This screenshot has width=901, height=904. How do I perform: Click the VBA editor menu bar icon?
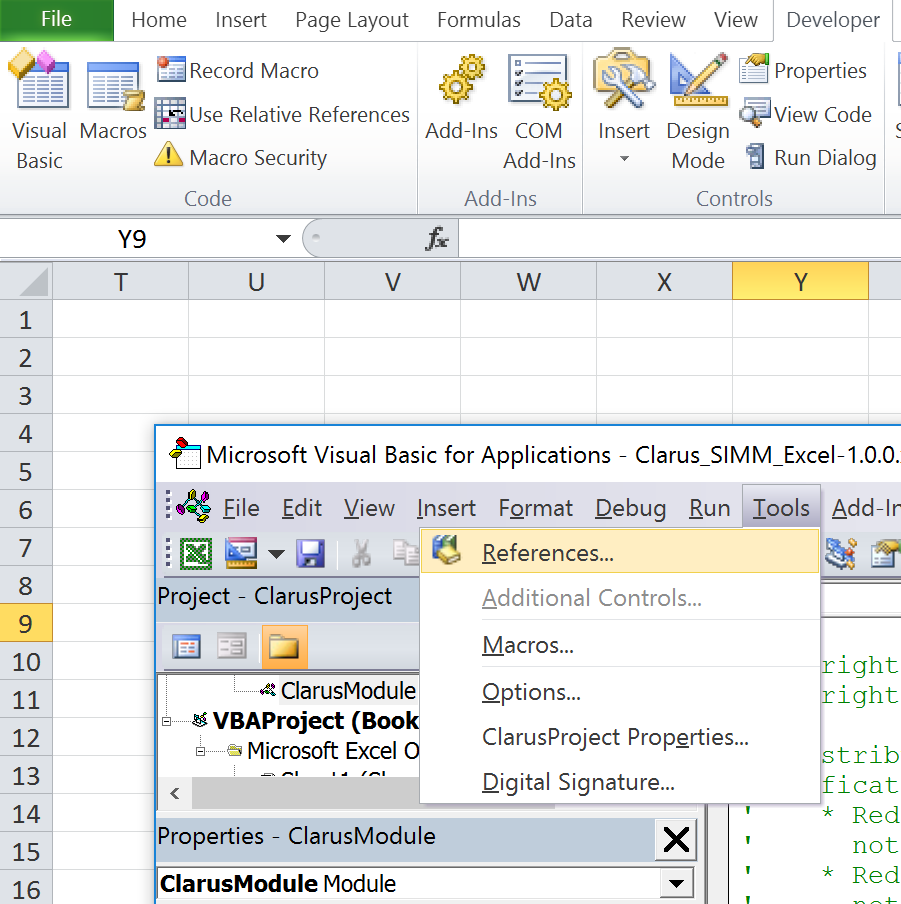click(193, 506)
